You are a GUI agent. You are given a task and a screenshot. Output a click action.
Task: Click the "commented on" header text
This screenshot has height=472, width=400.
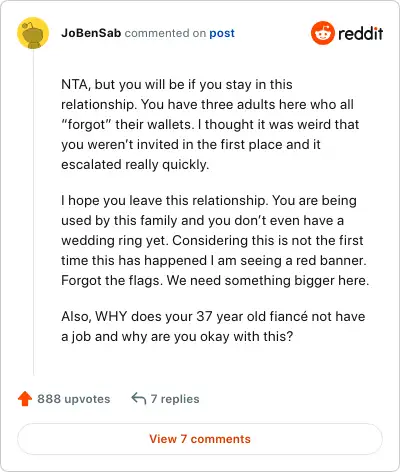tap(165, 33)
